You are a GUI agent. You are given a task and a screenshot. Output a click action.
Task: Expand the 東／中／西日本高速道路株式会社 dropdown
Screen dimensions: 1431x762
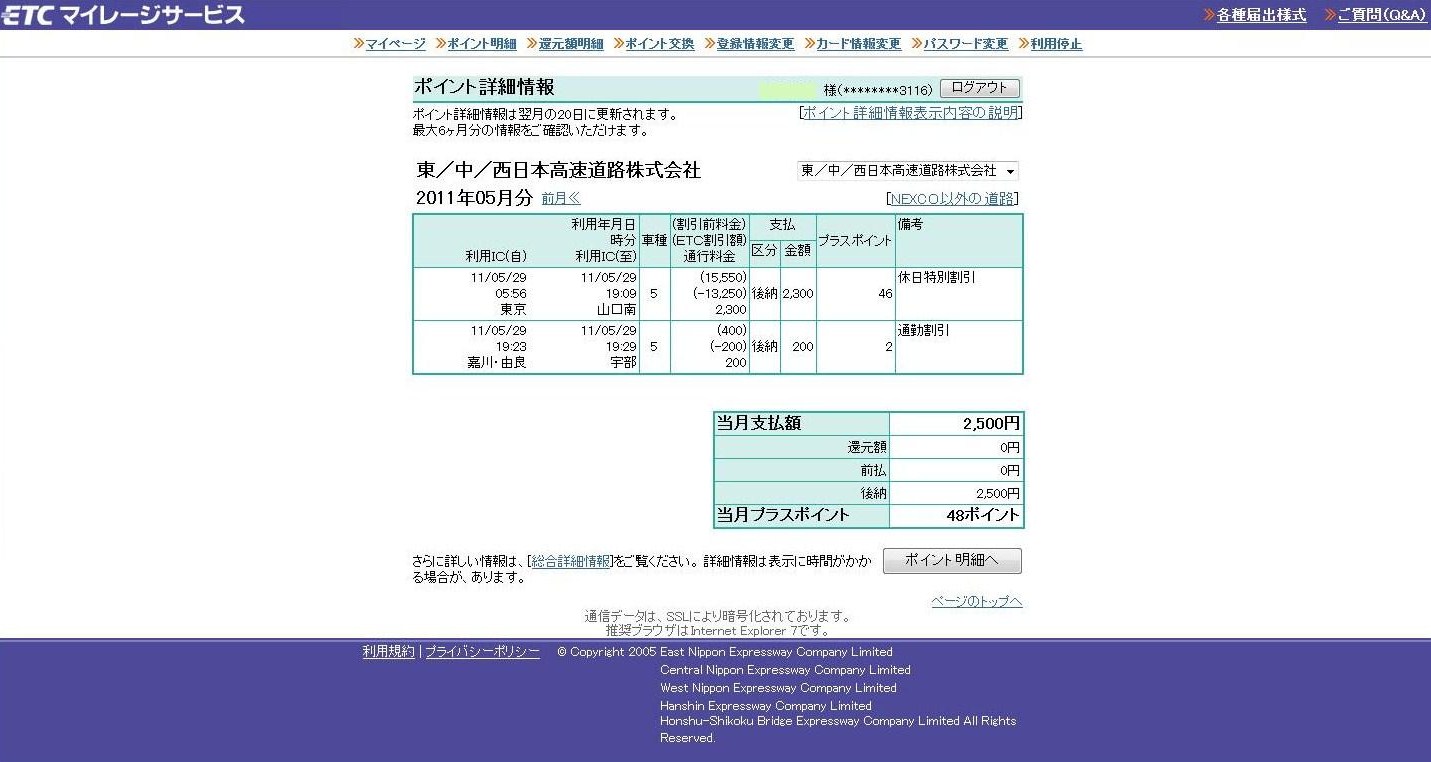pos(908,171)
